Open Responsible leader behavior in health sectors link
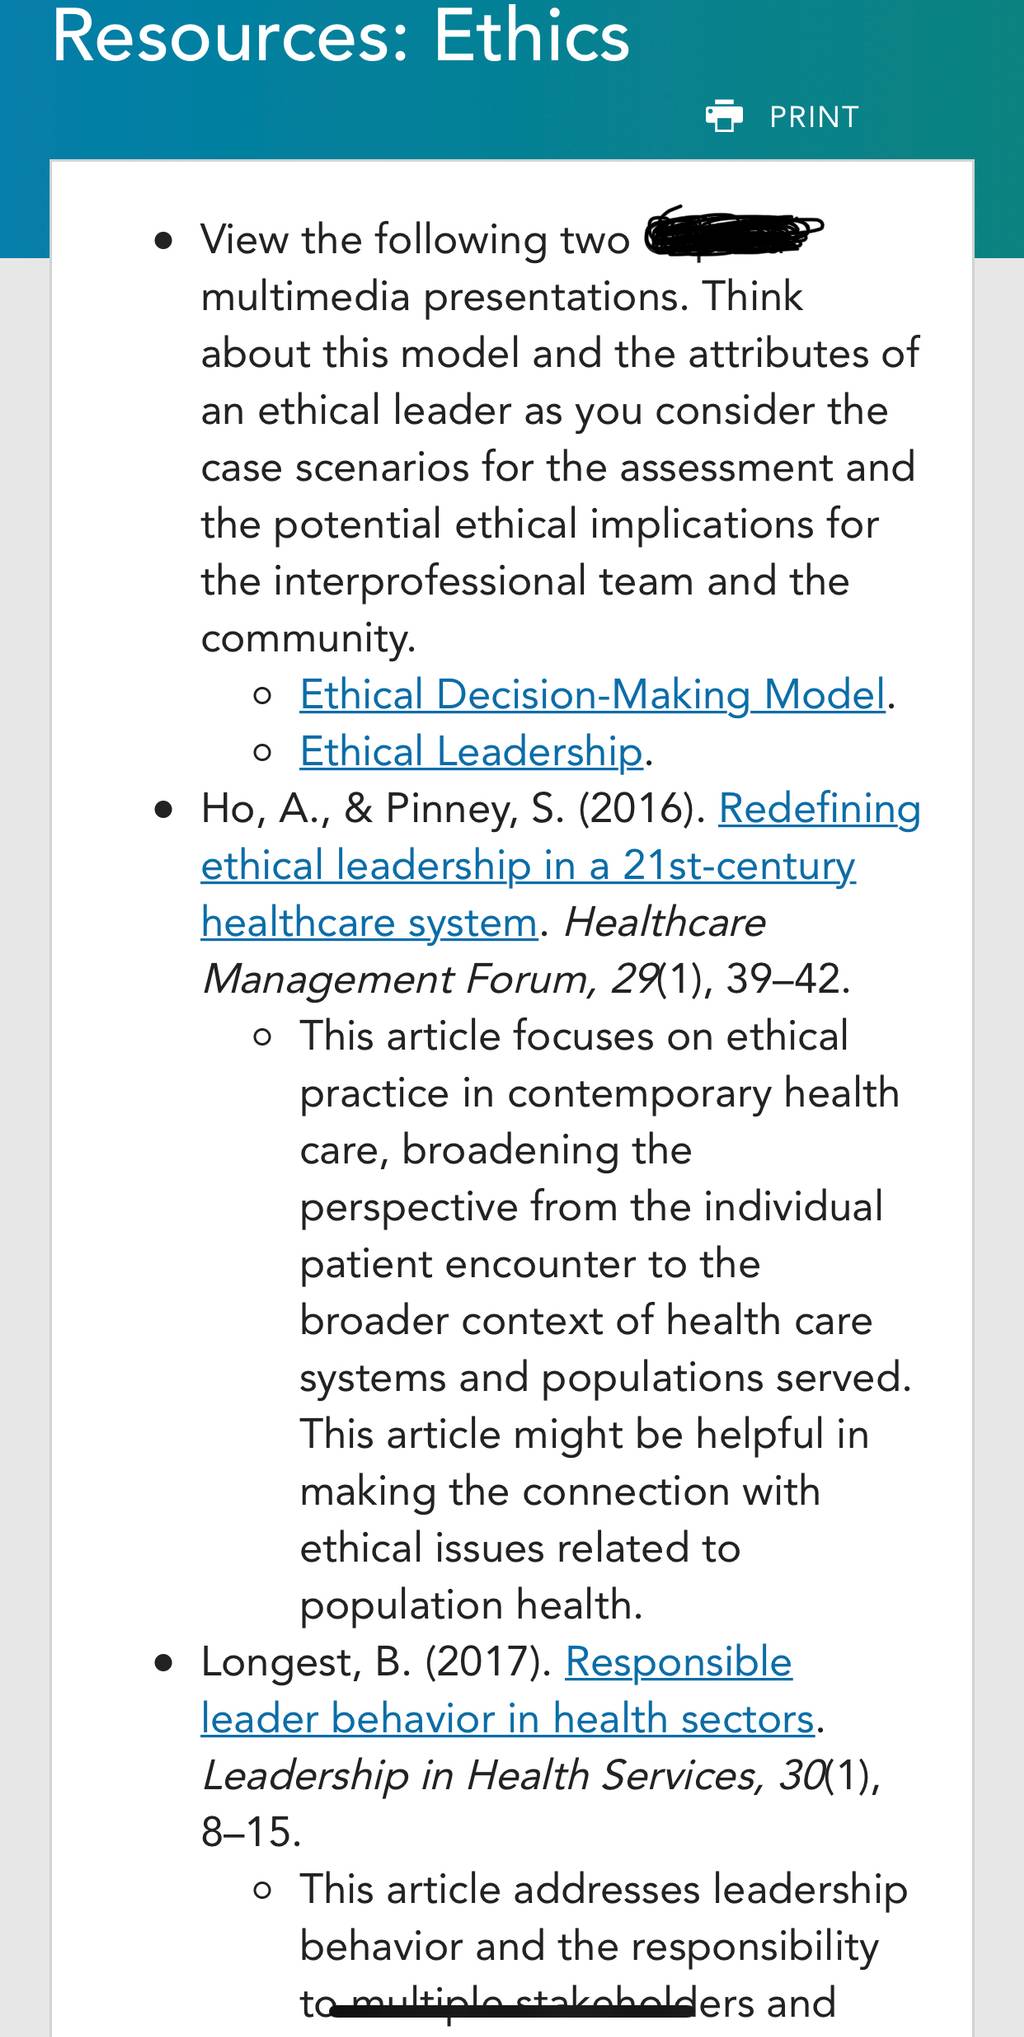The width and height of the screenshot is (1024, 2037). click(508, 1690)
